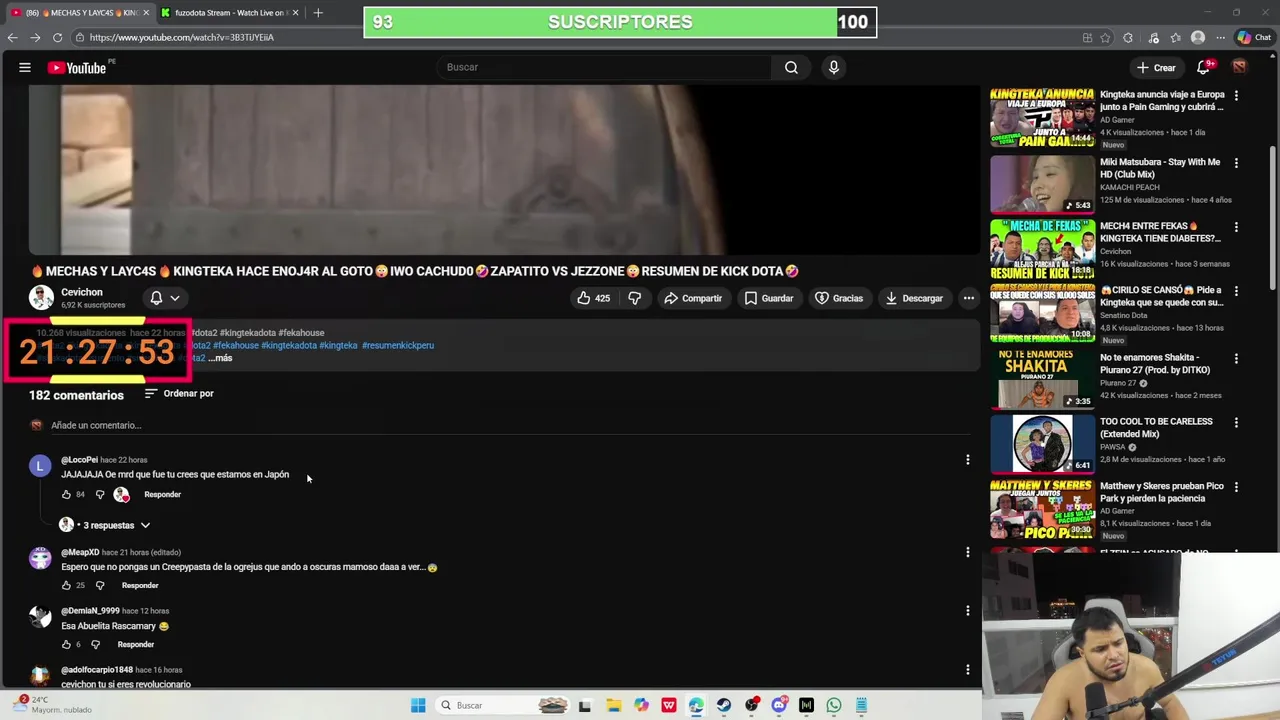Open options for @adolfocarpio1848 comment
This screenshot has height=720, width=1280.
[x=967, y=670]
